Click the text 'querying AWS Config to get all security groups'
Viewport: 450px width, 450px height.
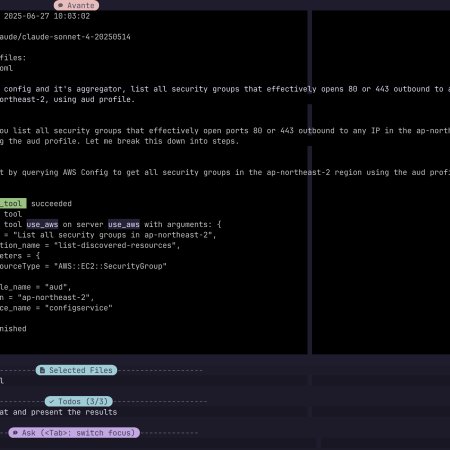126,172
